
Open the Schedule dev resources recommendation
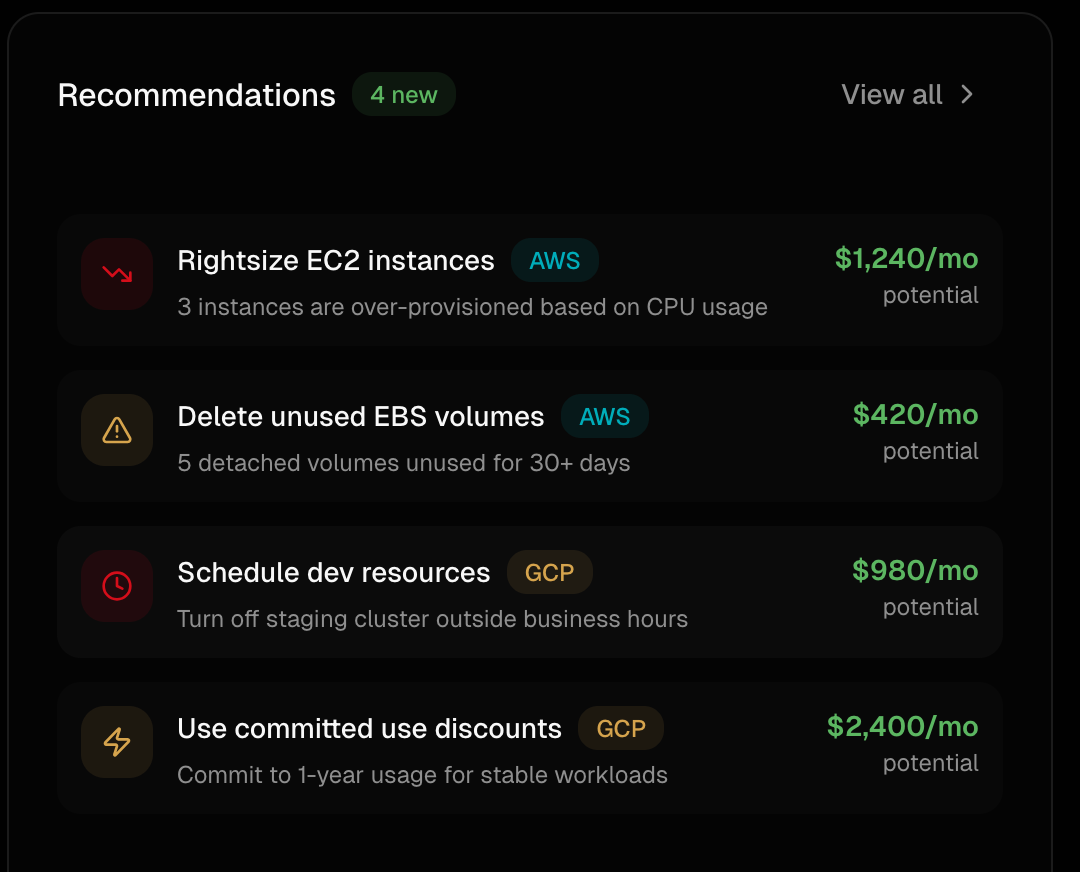[333, 572]
